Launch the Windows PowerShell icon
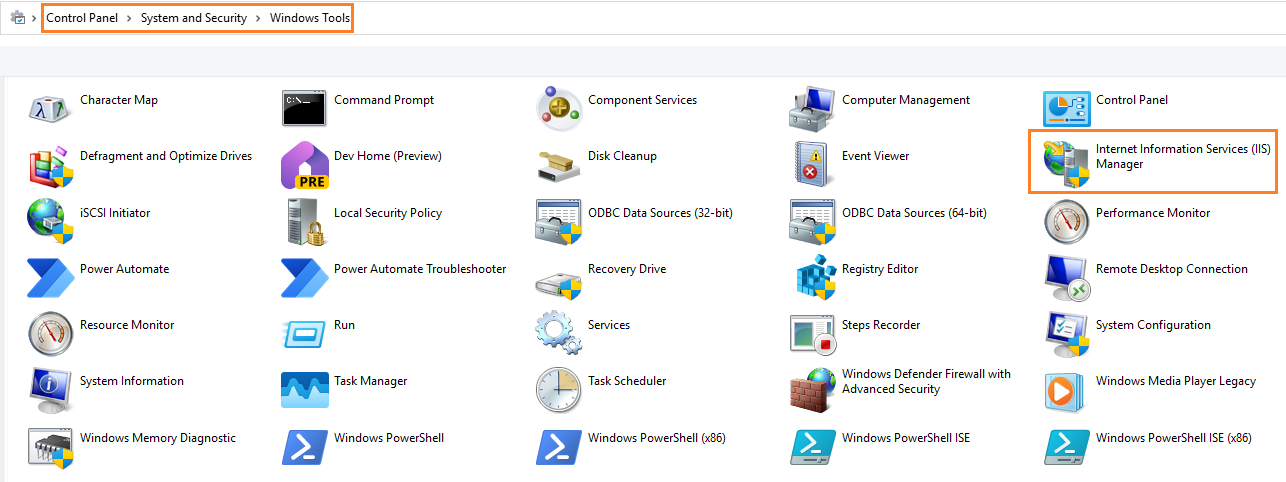This screenshot has width=1286, height=482. [305, 445]
